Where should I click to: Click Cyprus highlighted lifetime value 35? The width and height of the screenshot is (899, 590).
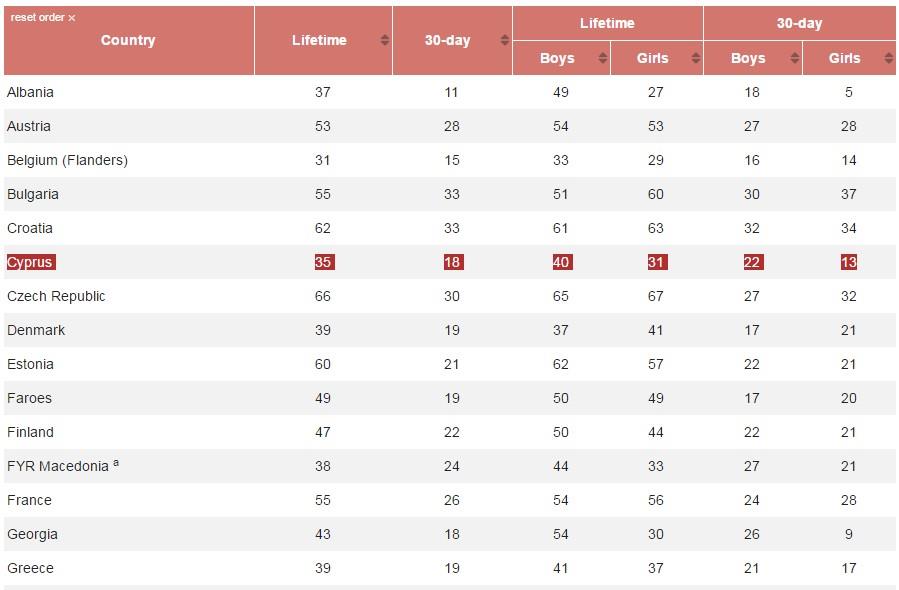click(x=324, y=262)
